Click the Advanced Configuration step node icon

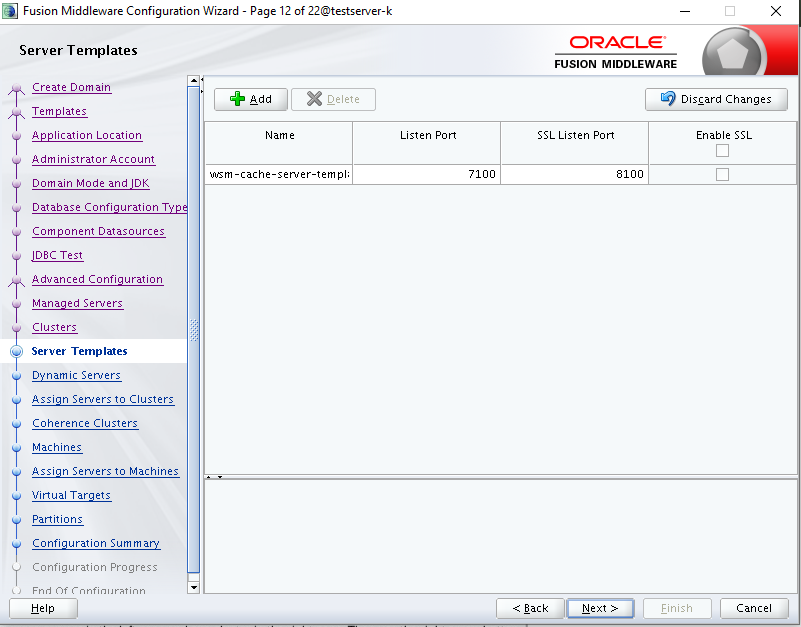(x=16, y=281)
